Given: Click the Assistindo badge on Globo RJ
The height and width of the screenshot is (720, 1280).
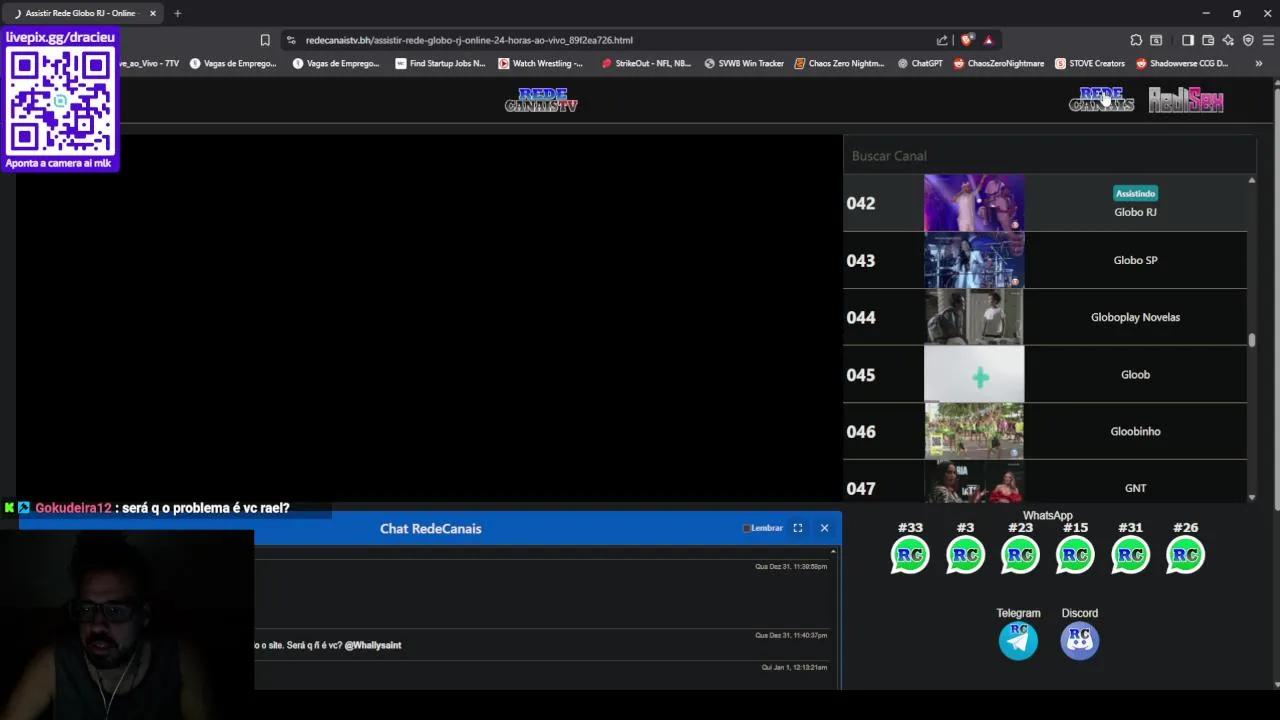Looking at the screenshot, I should tap(1135, 193).
